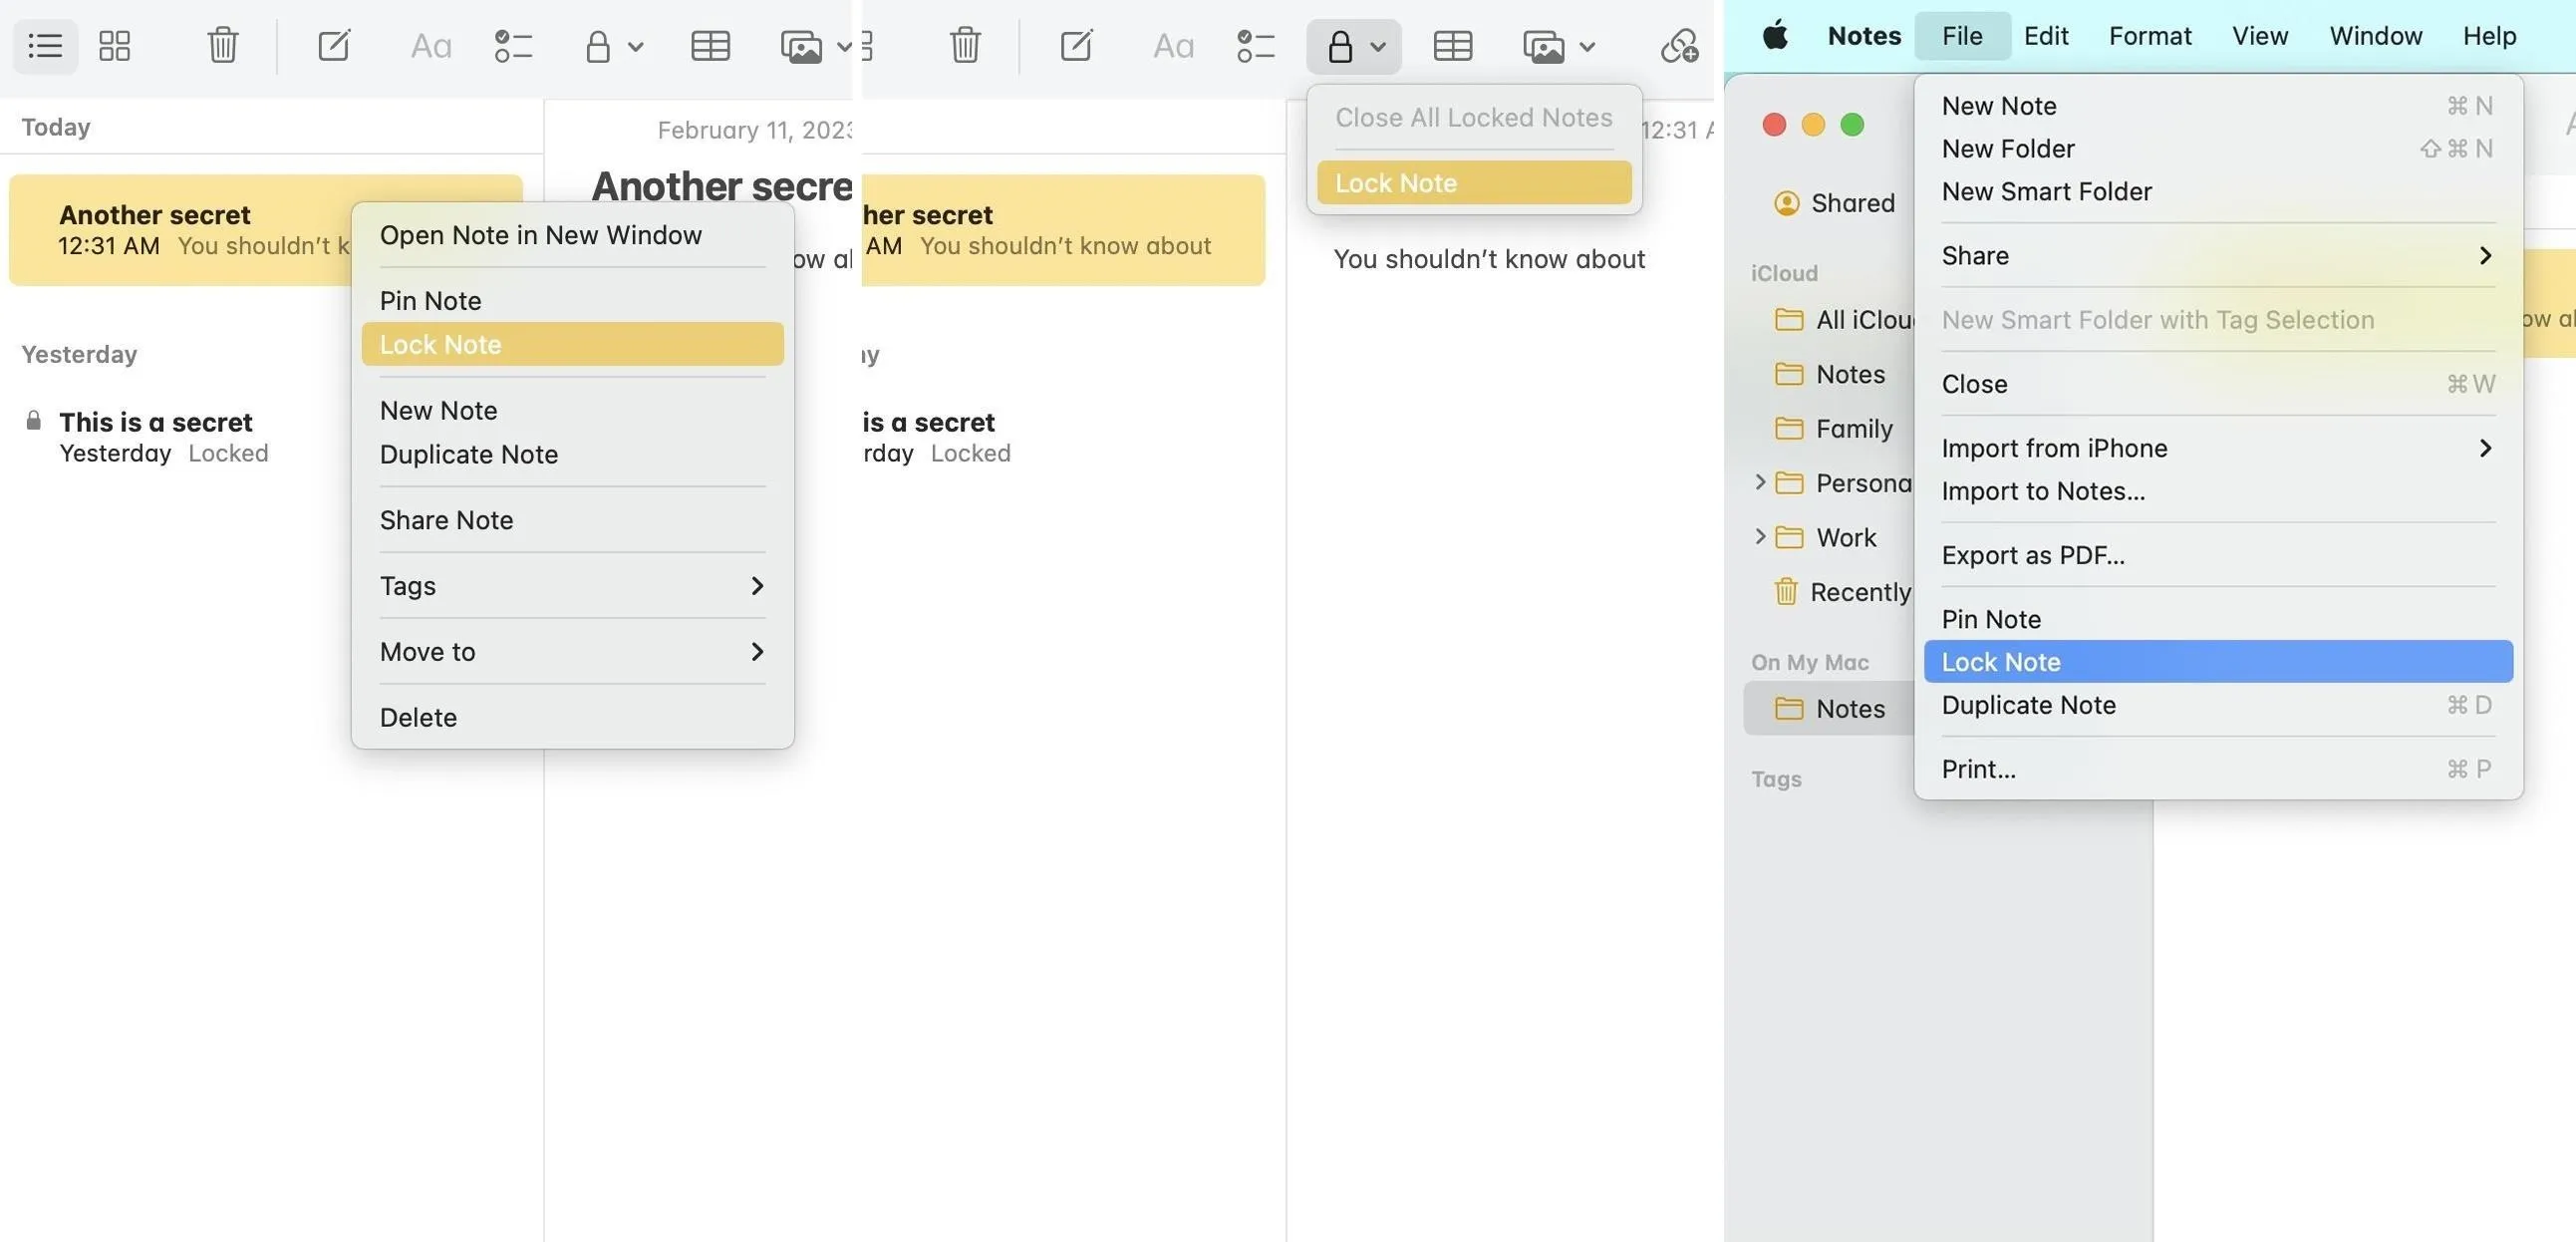Choose New Note in File menu
2576x1242 pixels.
2218,106
